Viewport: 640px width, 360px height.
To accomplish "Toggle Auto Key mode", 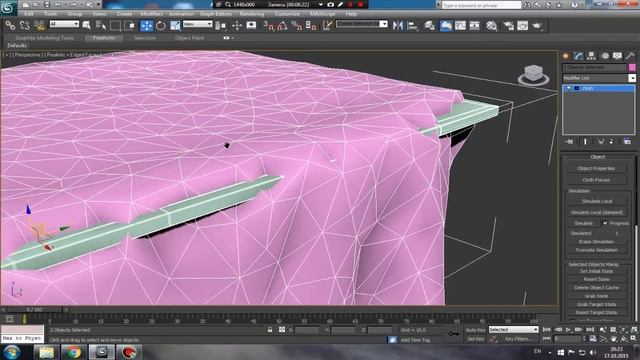I will [x=476, y=330].
